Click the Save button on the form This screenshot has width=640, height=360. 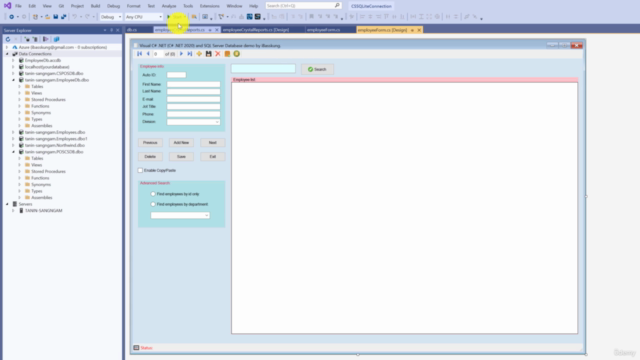click(x=181, y=157)
